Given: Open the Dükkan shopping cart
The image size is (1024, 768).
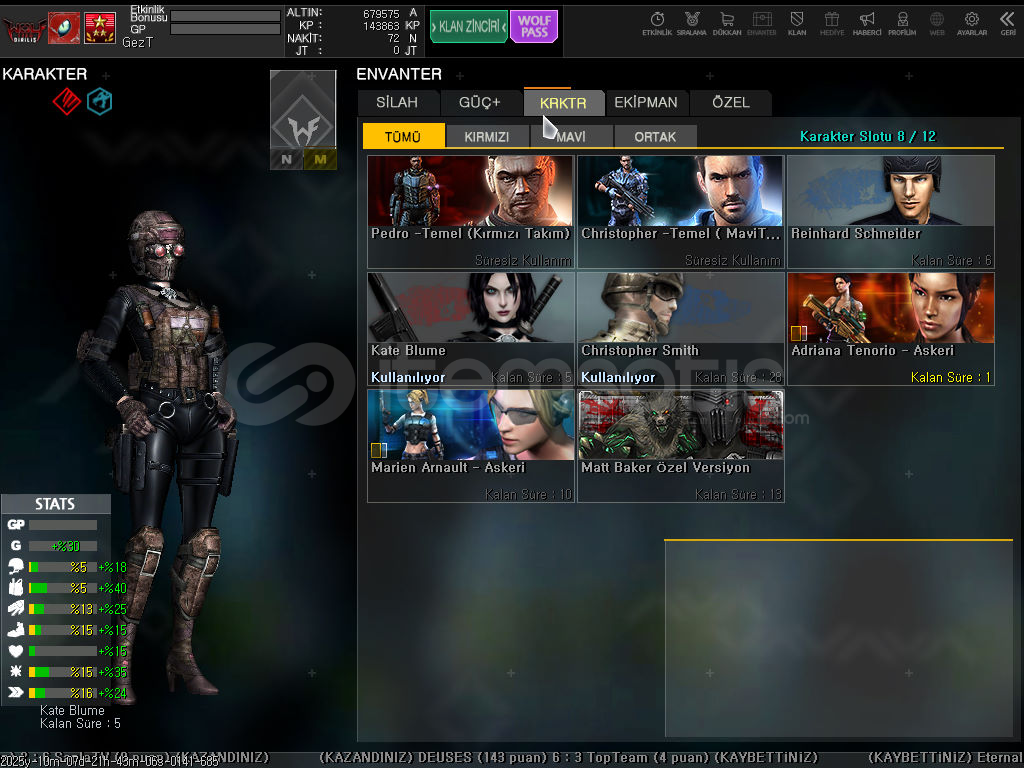Looking at the screenshot, I should click(x=727, y=21).
